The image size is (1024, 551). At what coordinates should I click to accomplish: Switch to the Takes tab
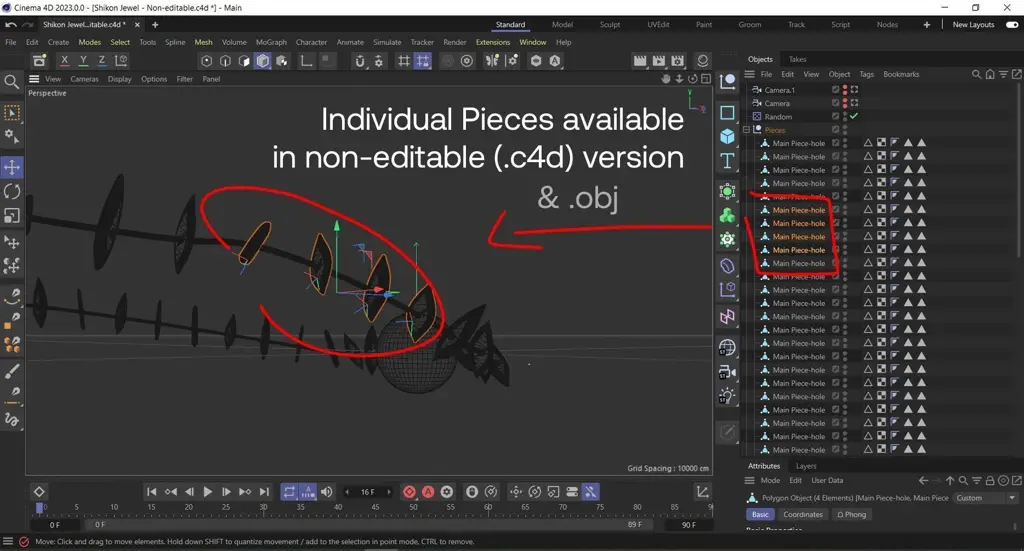797,59
